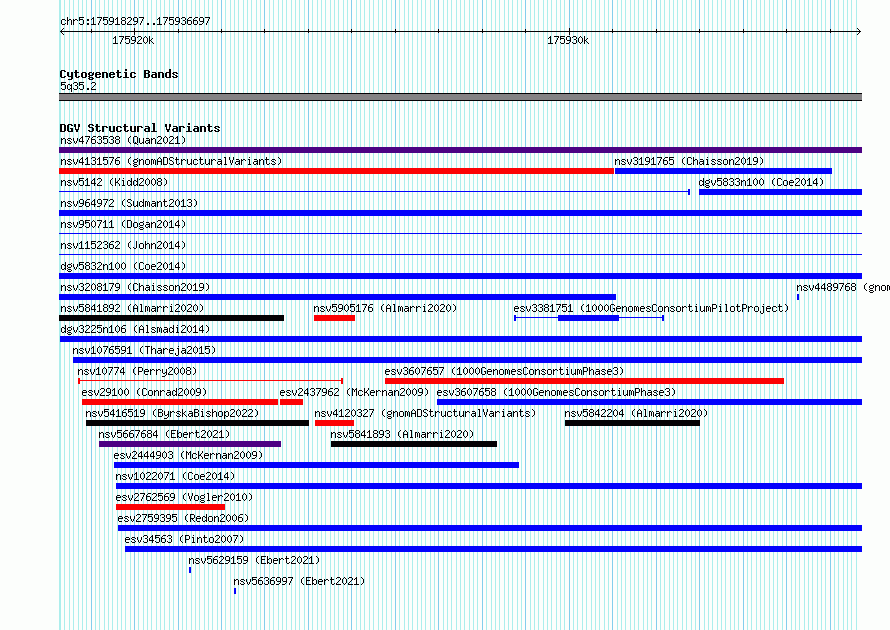This screenshot has height=630, width=890.
Task: Click the purple nsv5667684 variant bar
Action: (x=190, y=444)
